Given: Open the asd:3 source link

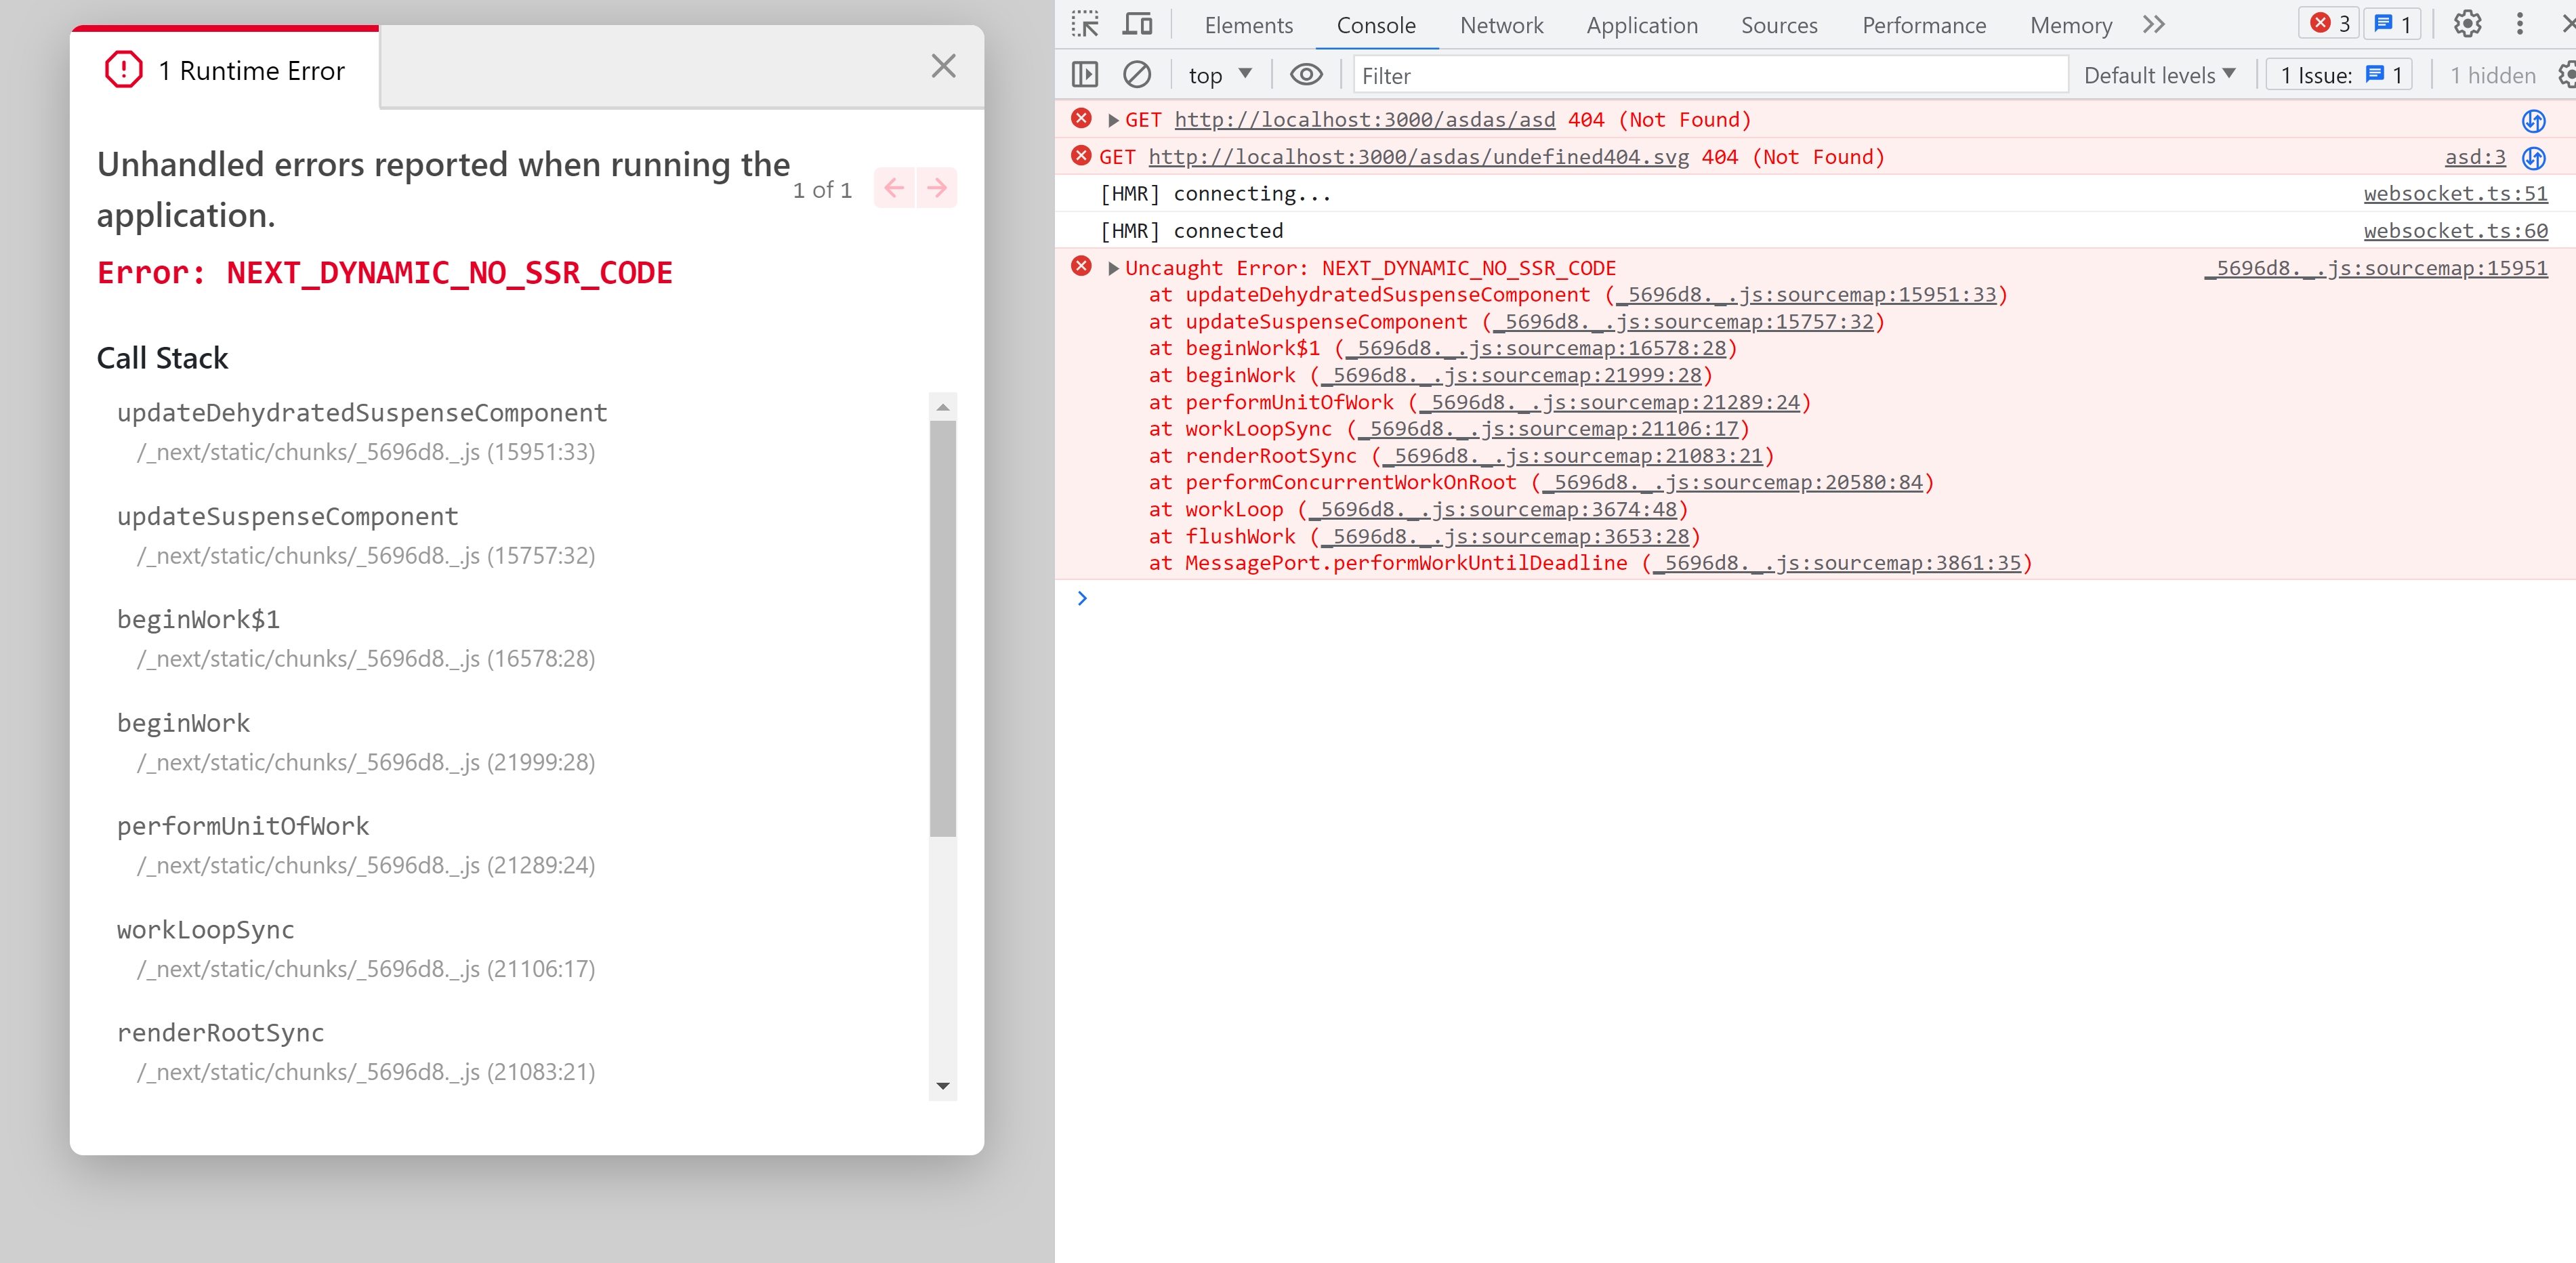Looking at the screenshot, I should point(2474,157).
